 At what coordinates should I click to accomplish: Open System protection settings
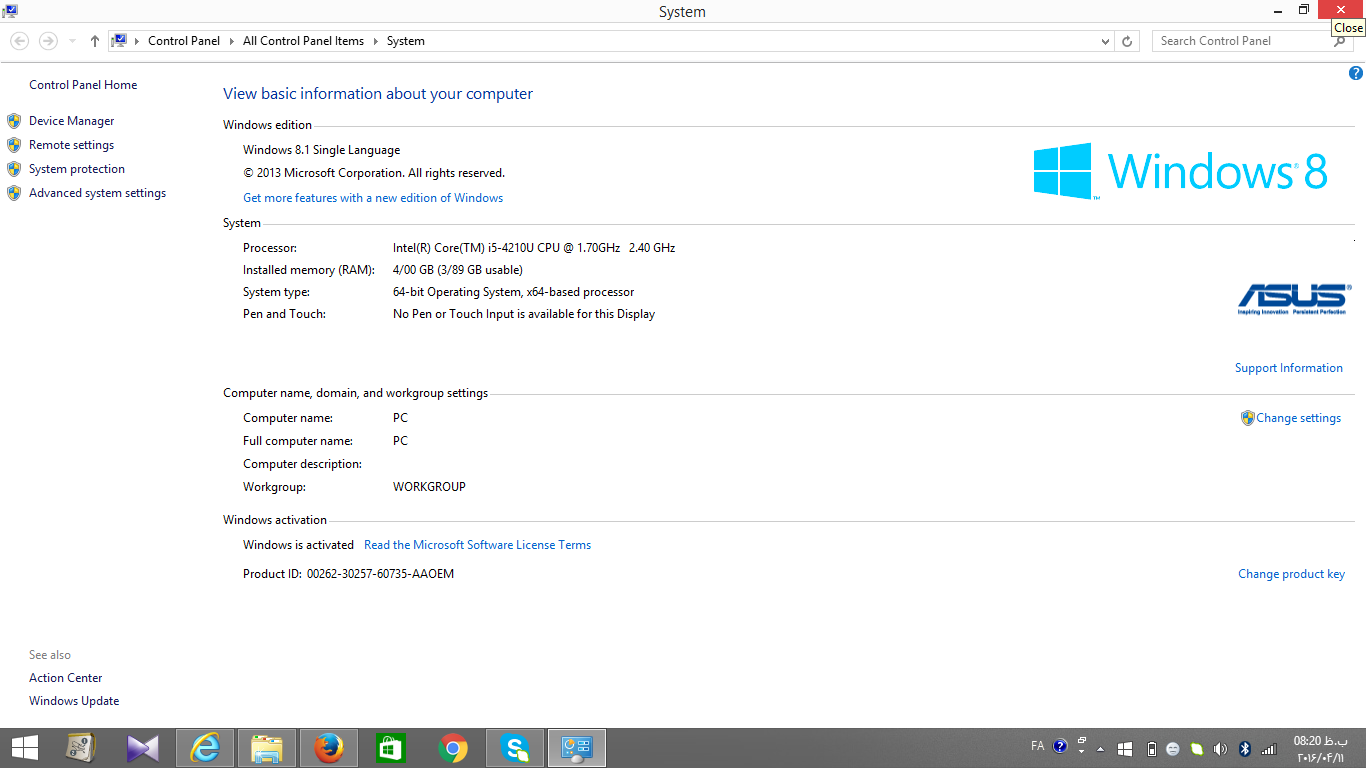pyautogui.click(x=77, y=169)
